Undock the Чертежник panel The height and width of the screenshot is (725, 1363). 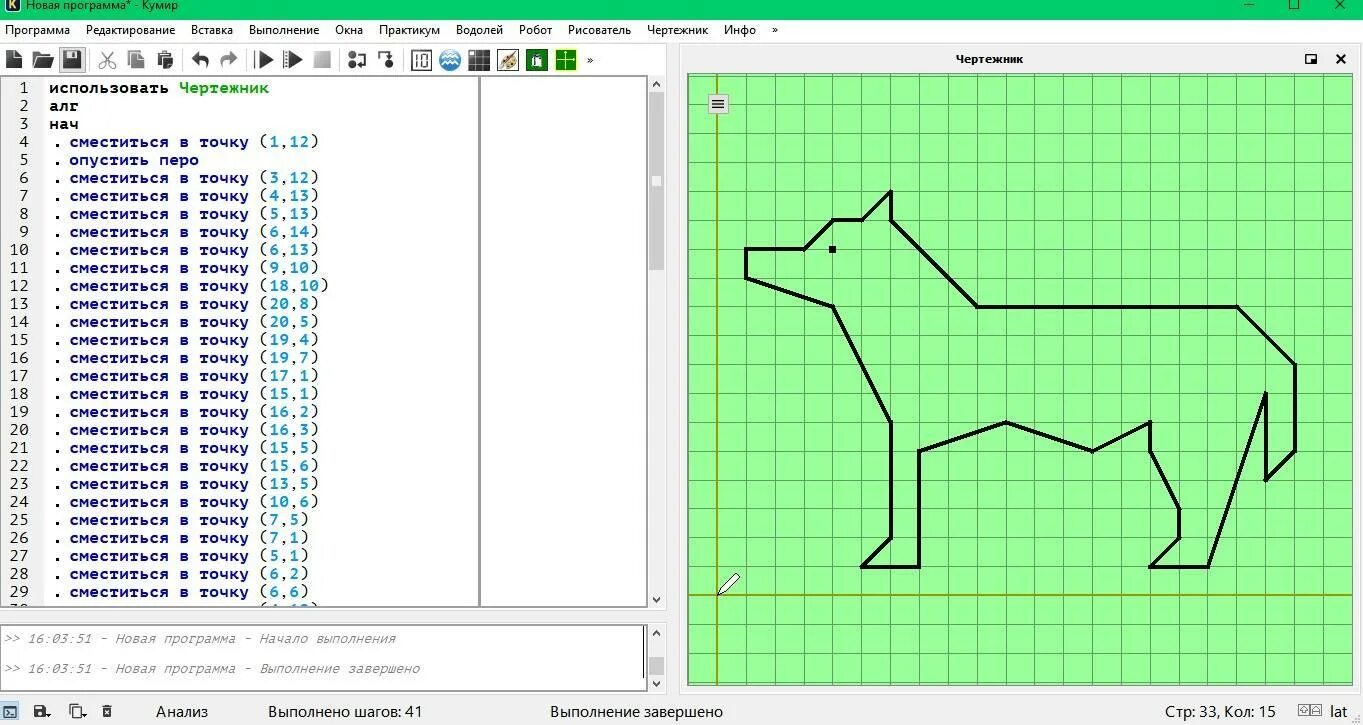click(1311, 59)
